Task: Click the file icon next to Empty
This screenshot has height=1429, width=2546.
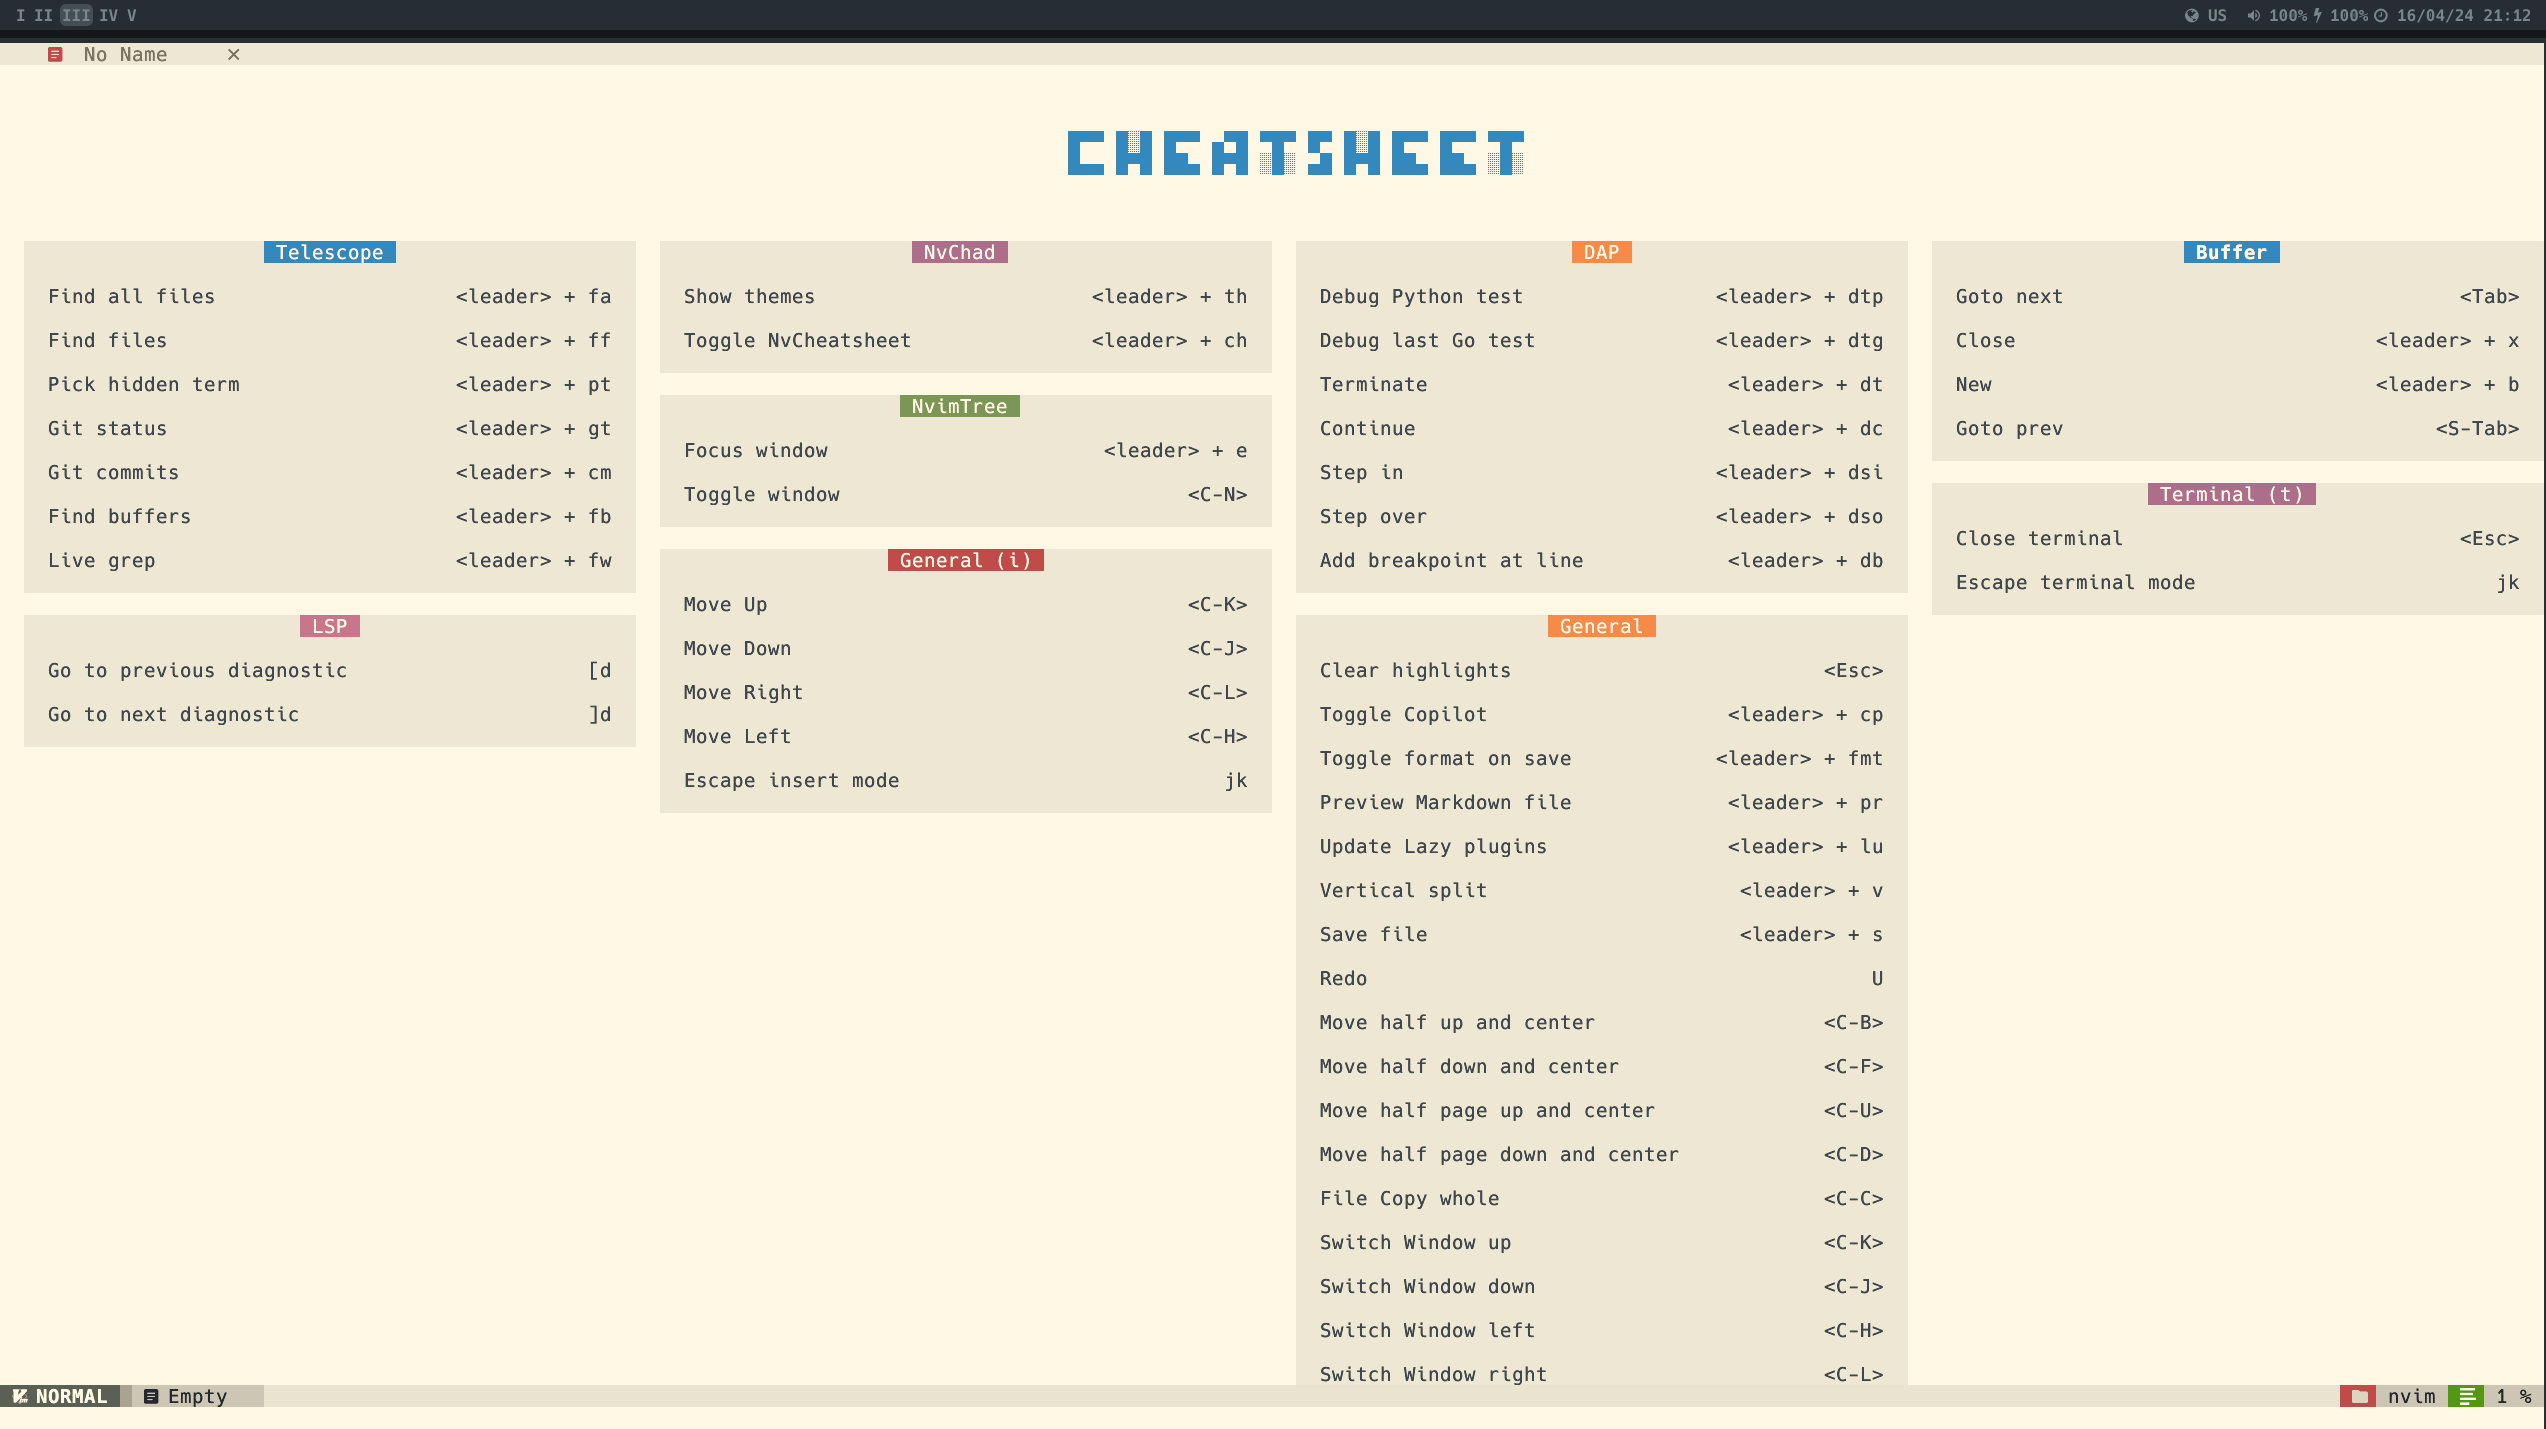Action: pos(151,1396)
